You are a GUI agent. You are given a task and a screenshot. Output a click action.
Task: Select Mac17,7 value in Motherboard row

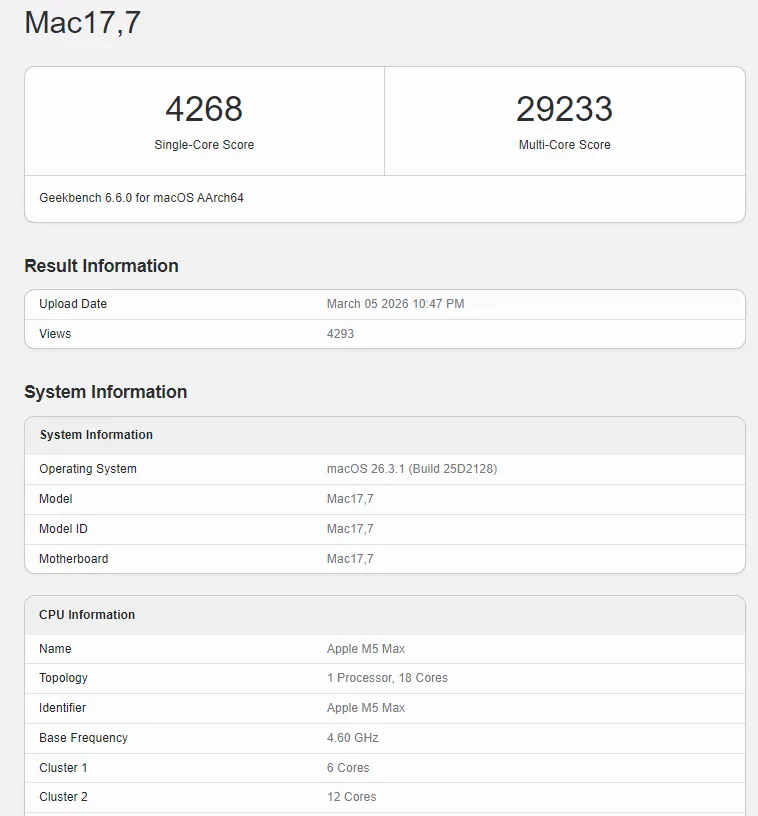coord(350,559)
